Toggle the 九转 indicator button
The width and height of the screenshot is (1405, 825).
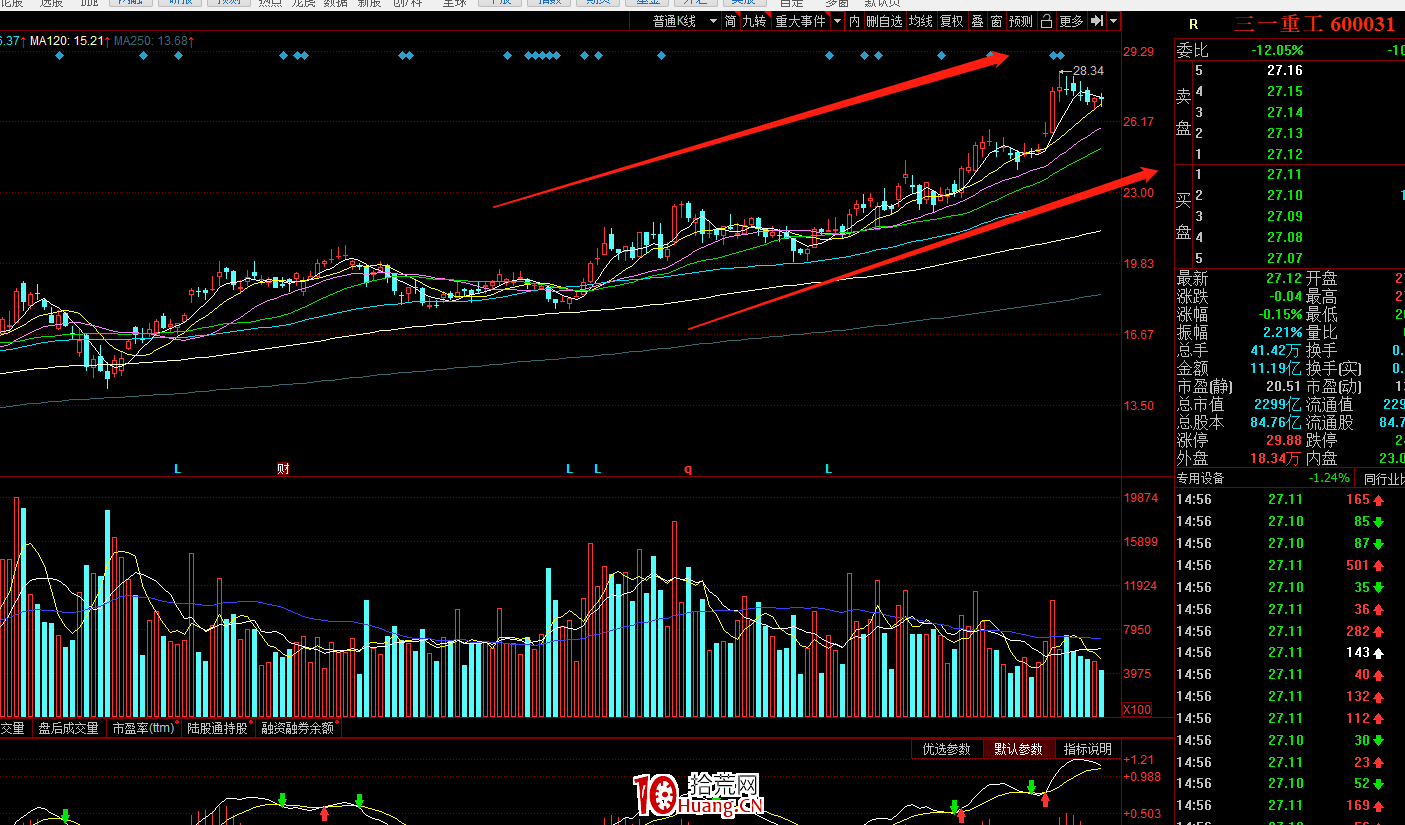pyautogui.click(x=754, y=21)
